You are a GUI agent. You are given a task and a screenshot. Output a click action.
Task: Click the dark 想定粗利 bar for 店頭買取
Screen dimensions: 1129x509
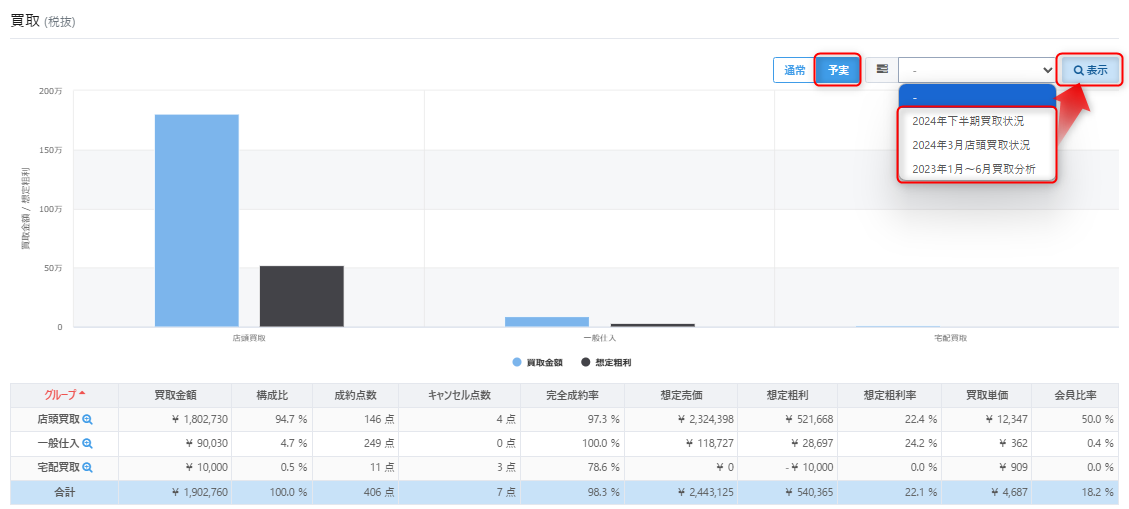[301, 296]
